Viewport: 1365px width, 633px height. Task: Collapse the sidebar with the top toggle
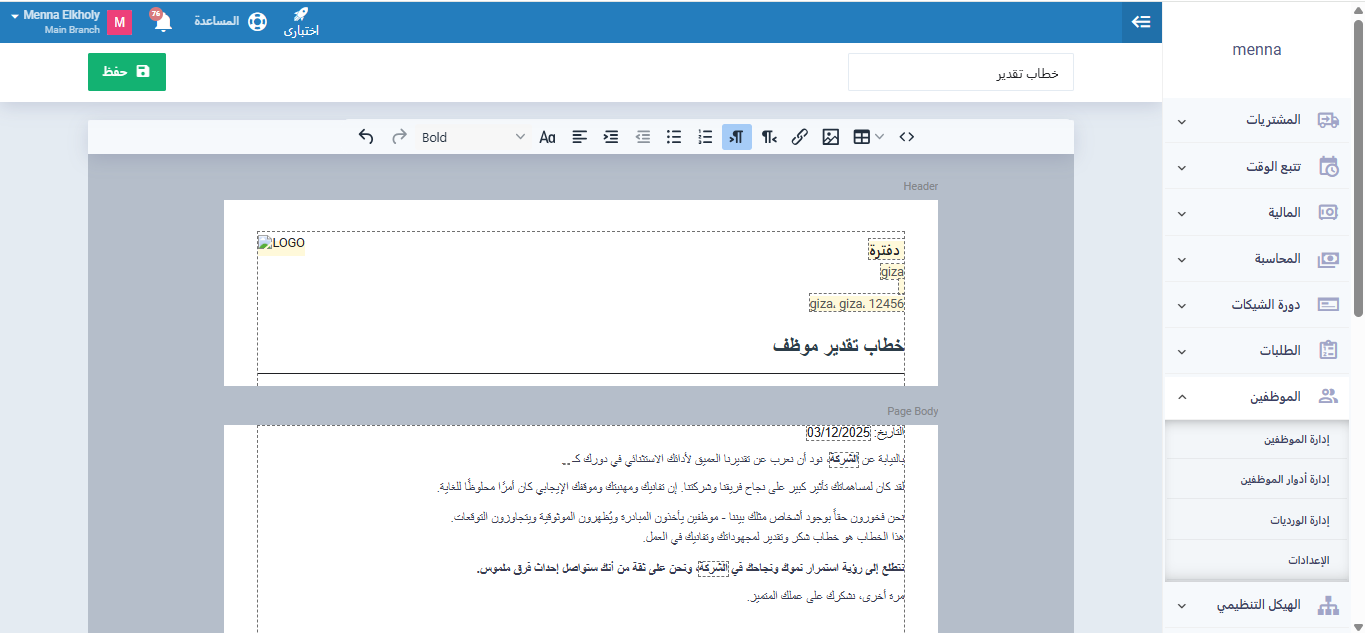[1141, 22]
